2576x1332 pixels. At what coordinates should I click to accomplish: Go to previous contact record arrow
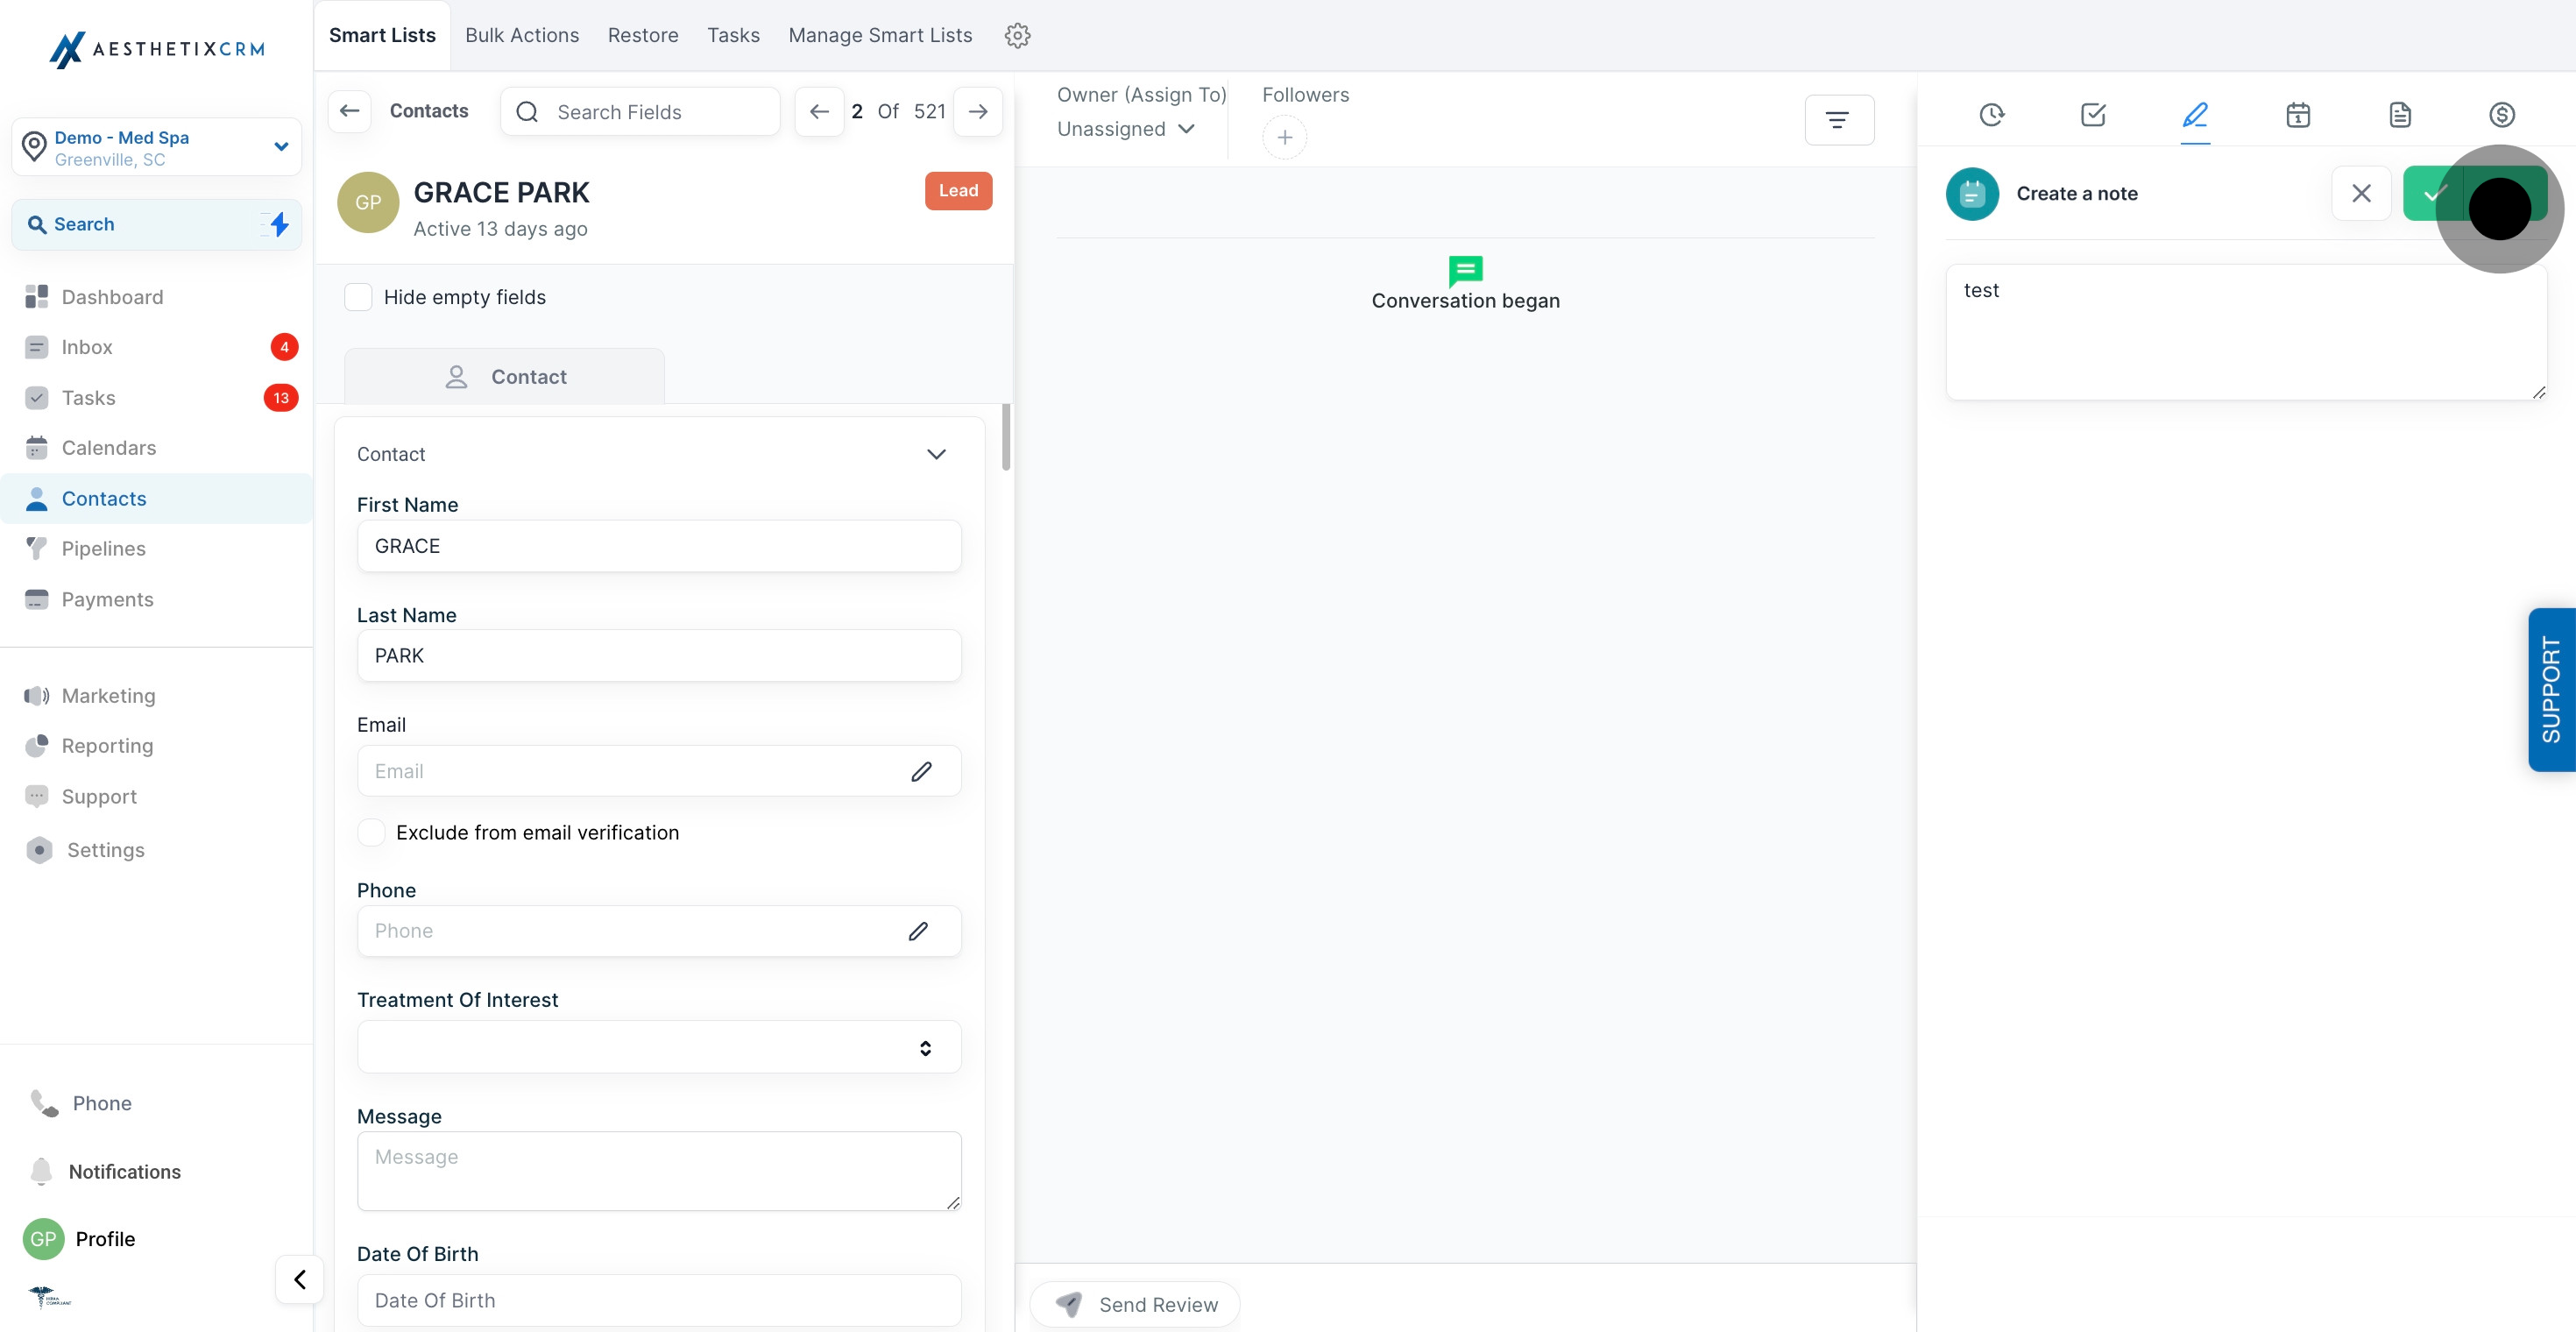point(819,111)
